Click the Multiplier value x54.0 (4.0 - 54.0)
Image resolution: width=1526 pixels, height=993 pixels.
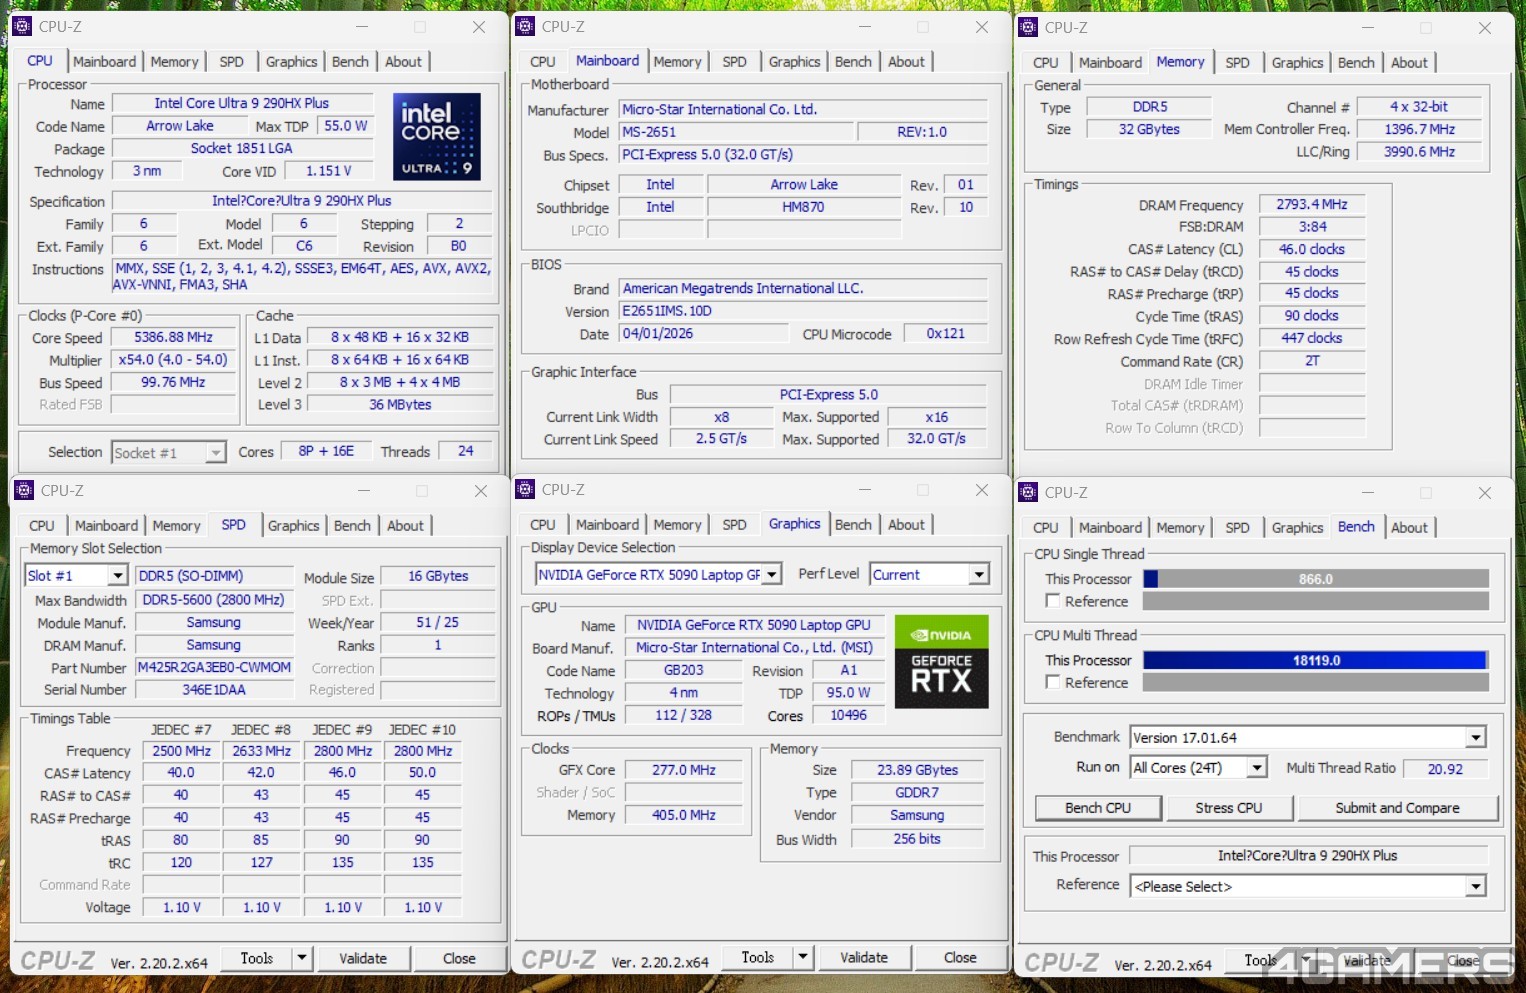[173, 360]
